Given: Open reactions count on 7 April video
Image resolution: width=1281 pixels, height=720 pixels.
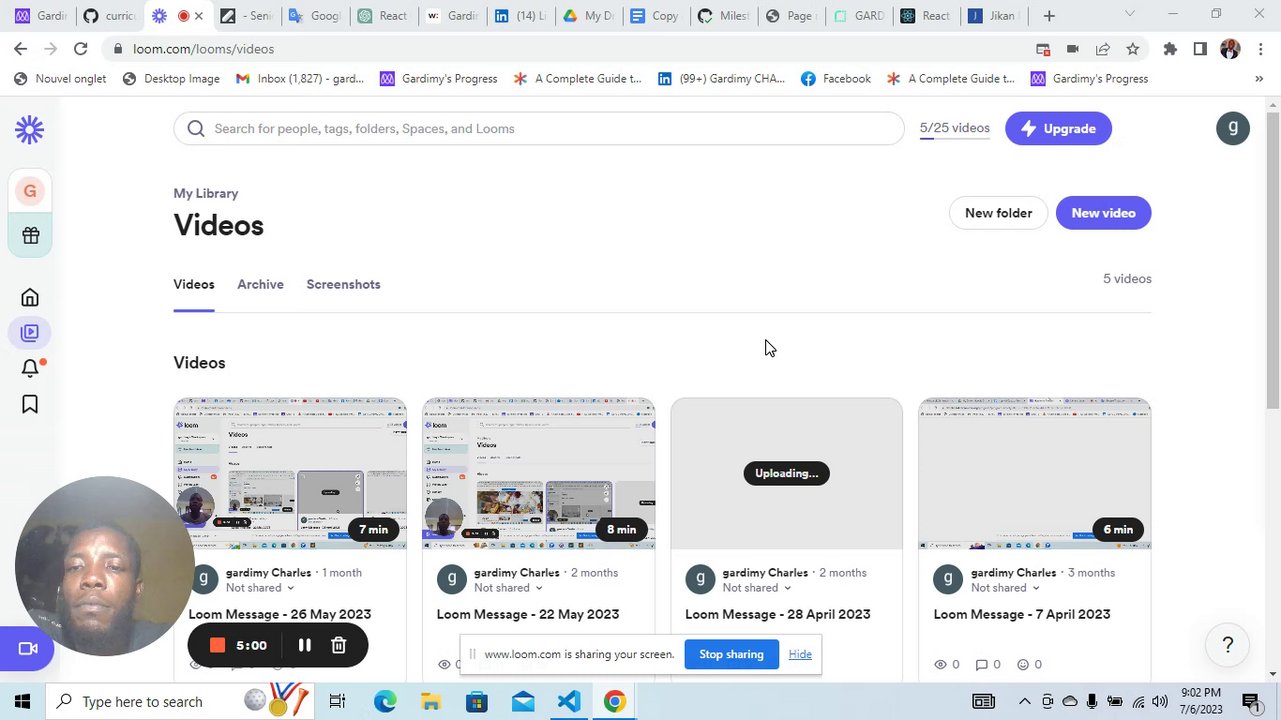Looking at the screenshot, I should point(1029,664).
